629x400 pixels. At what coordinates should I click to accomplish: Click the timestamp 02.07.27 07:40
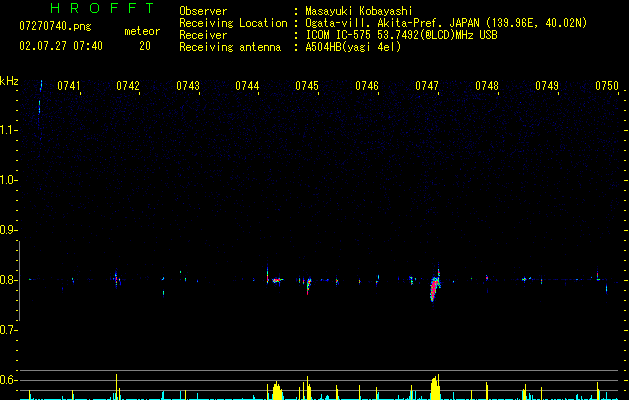[61, 46]
